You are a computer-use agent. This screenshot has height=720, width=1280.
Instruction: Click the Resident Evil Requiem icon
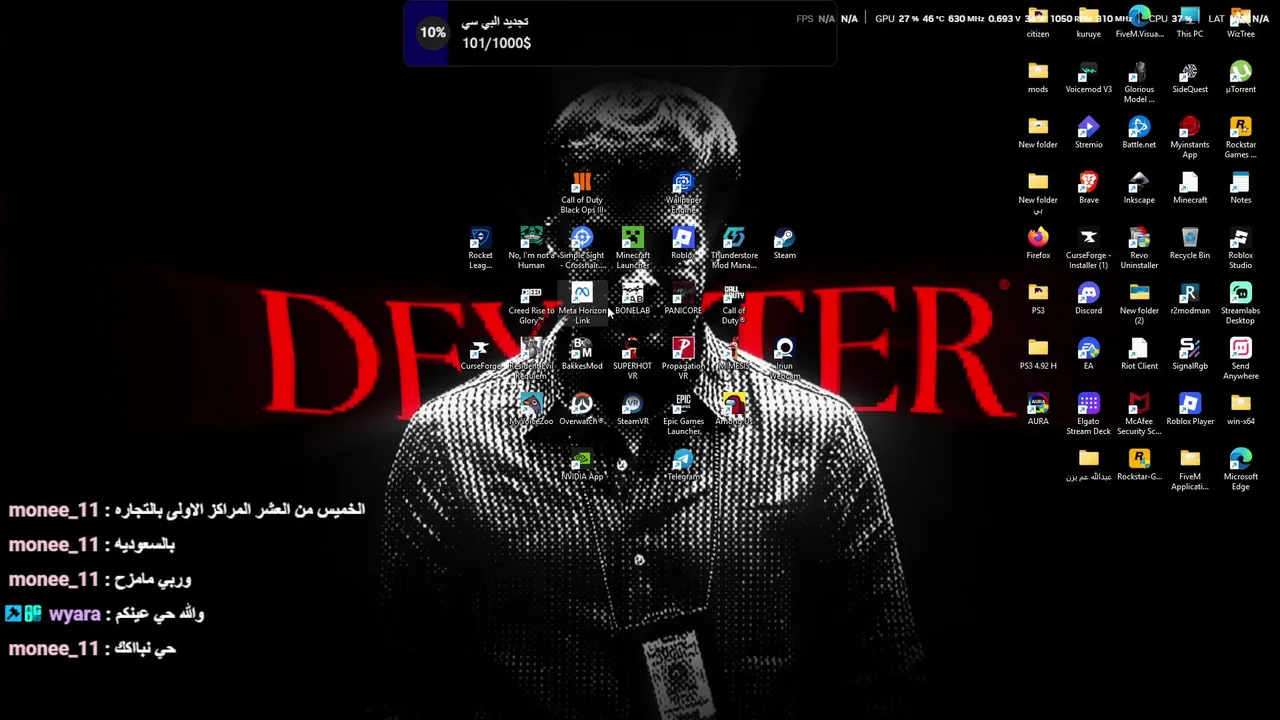[531, 359]
